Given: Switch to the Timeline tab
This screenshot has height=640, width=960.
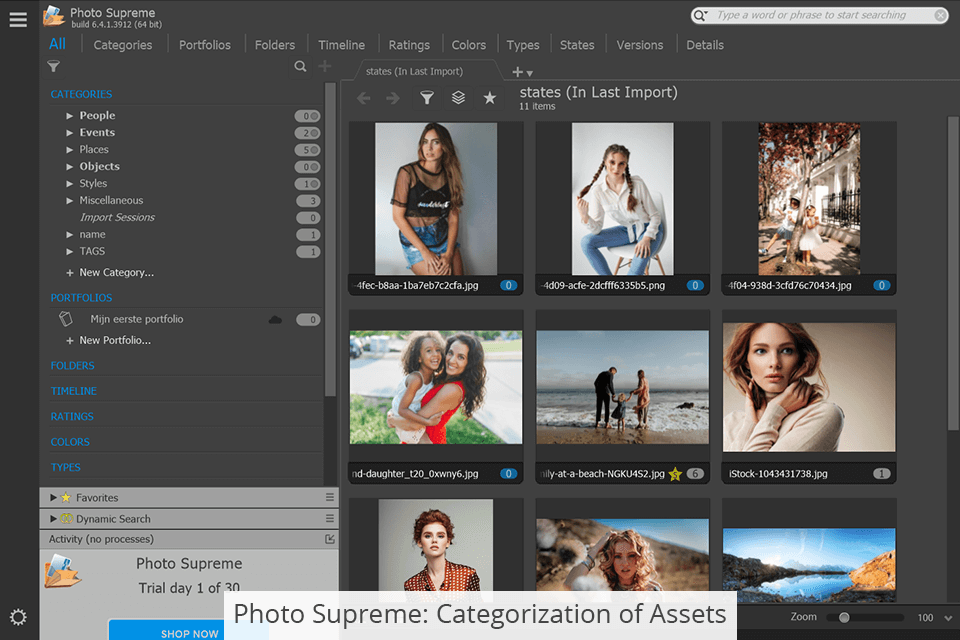Looking at the screenshot, I should [x=341, y=45].
